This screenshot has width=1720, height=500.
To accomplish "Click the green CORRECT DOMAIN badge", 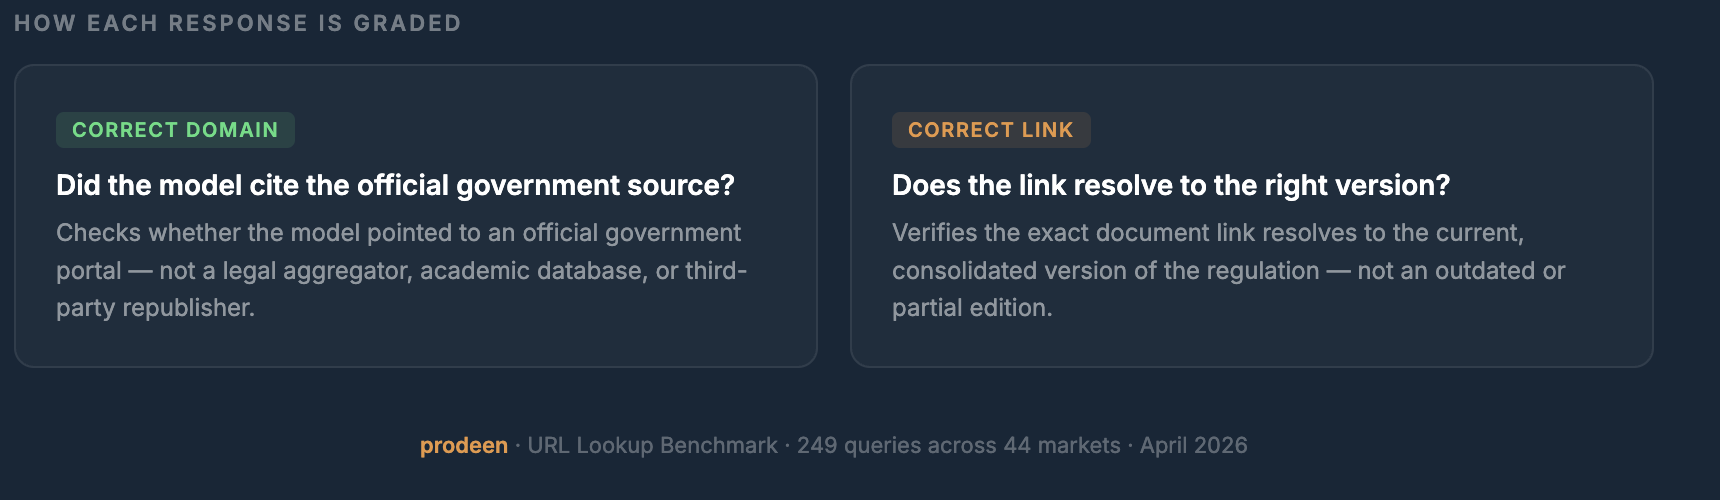I will click(175, 130).
